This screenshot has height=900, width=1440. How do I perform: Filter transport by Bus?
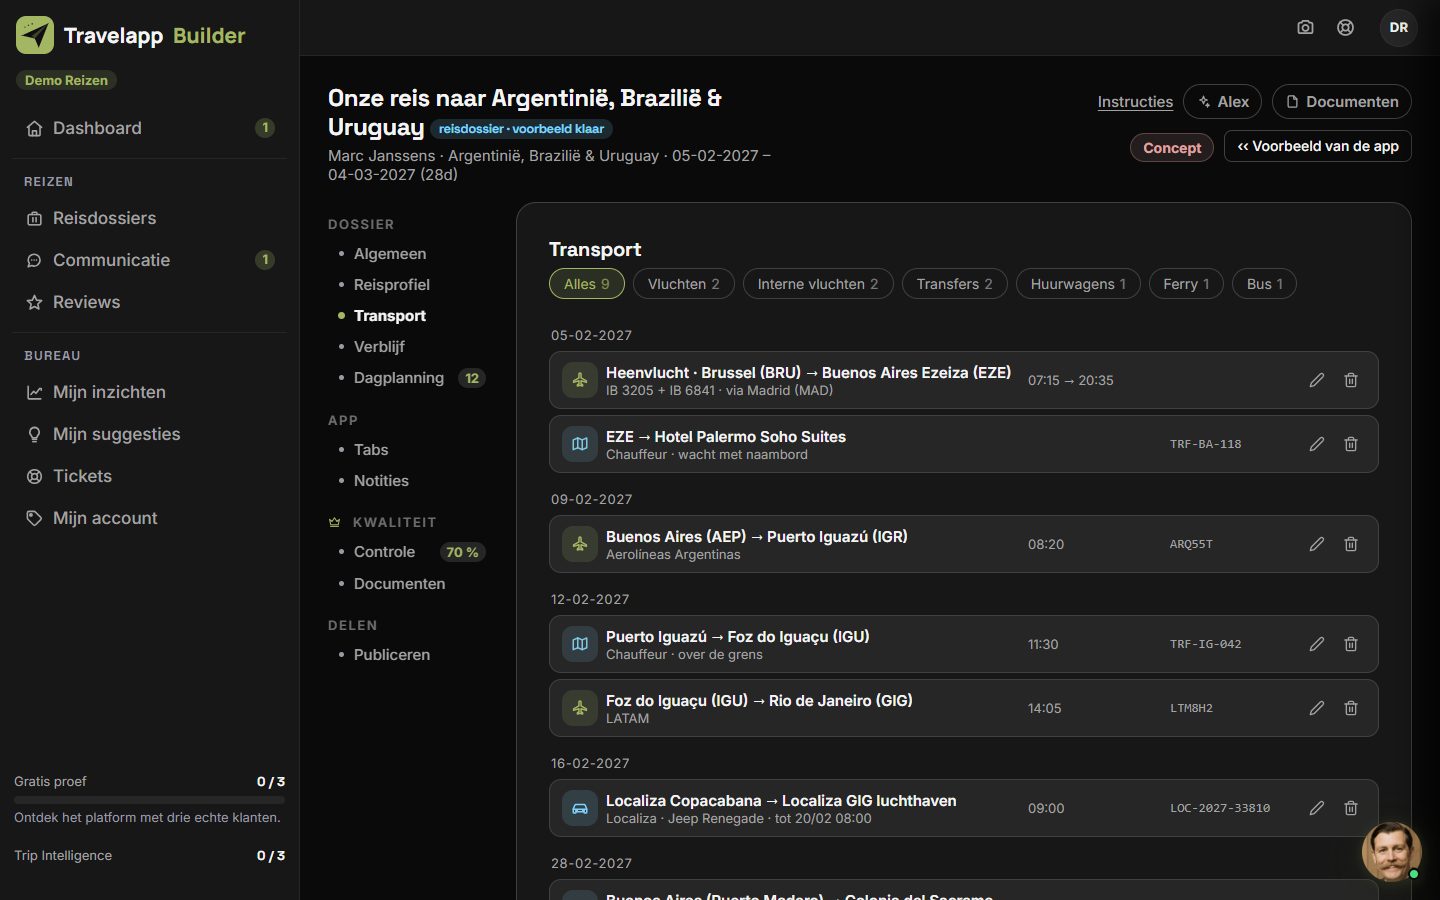point(1264,284)
